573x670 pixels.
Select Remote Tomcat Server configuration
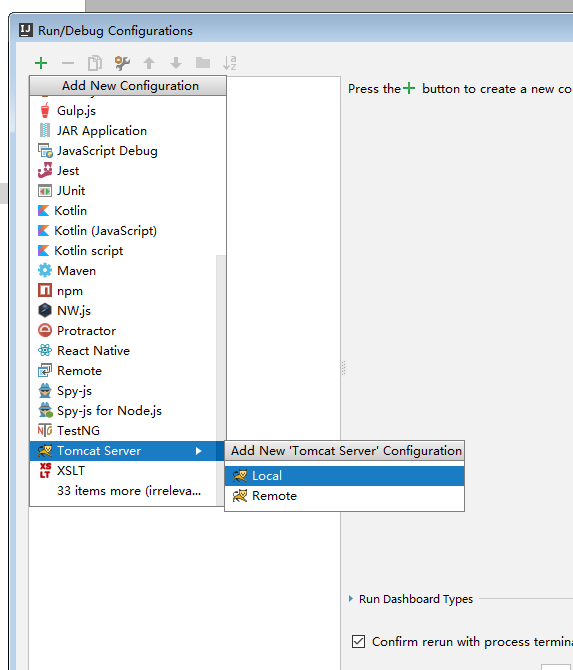tap(344, 496)
